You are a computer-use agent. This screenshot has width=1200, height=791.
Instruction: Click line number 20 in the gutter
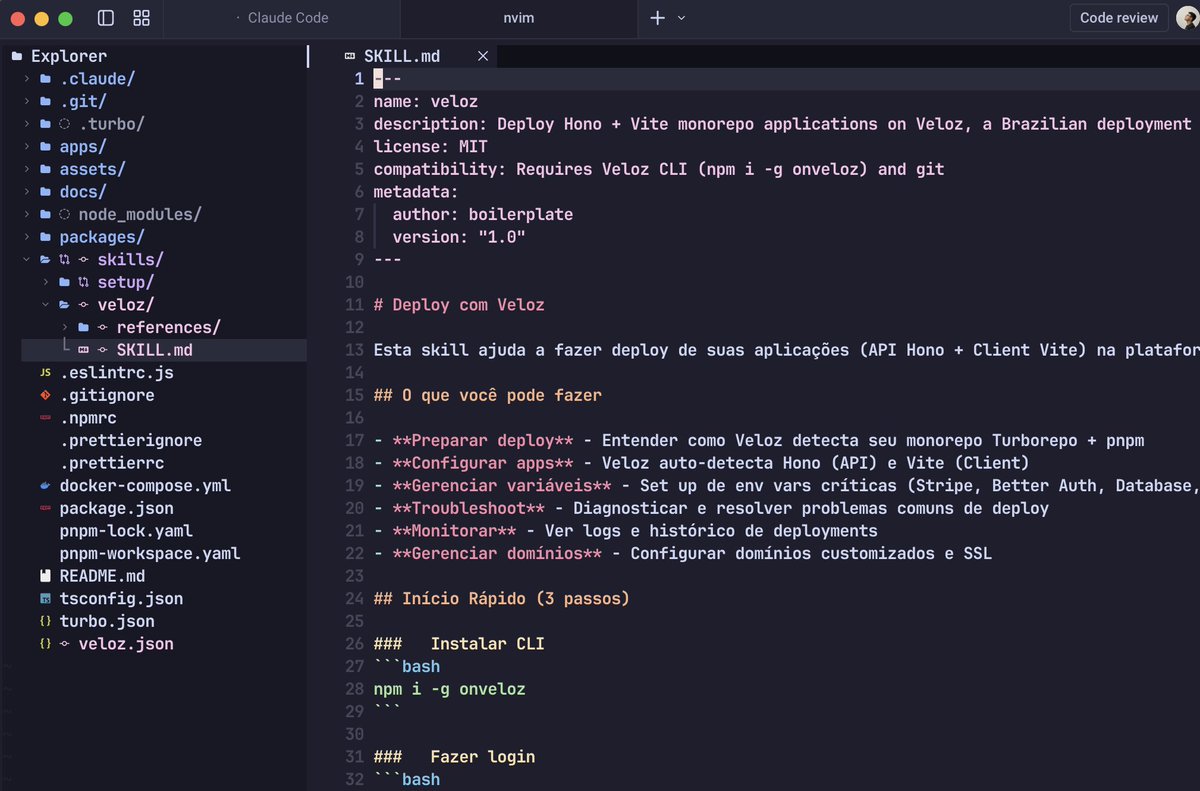click(354, 508)
